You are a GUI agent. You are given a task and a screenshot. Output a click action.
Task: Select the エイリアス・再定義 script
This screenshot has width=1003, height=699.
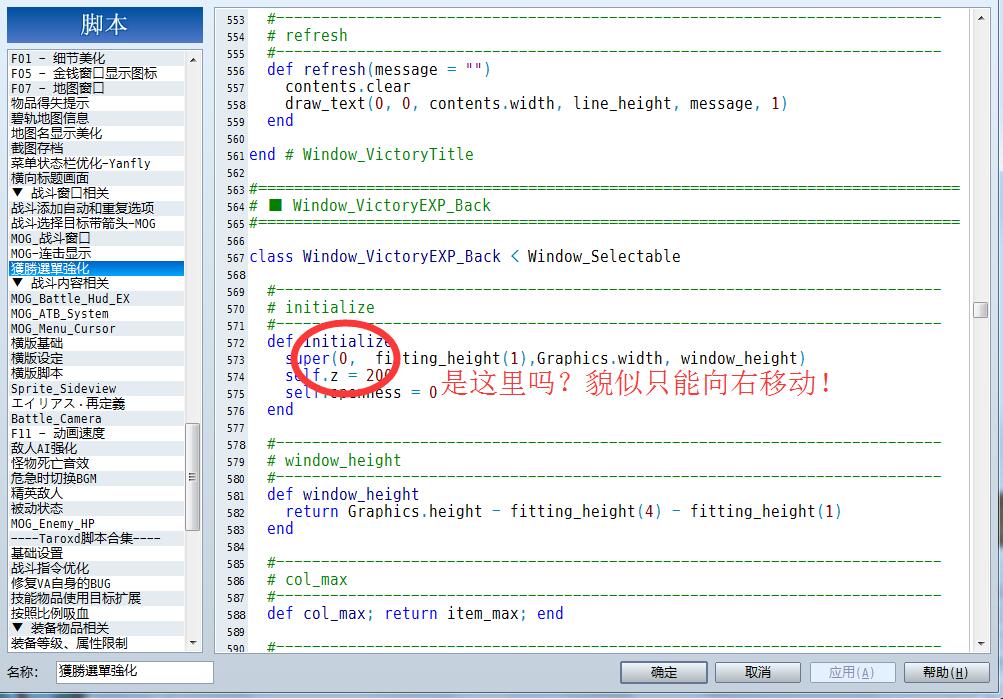97,404
